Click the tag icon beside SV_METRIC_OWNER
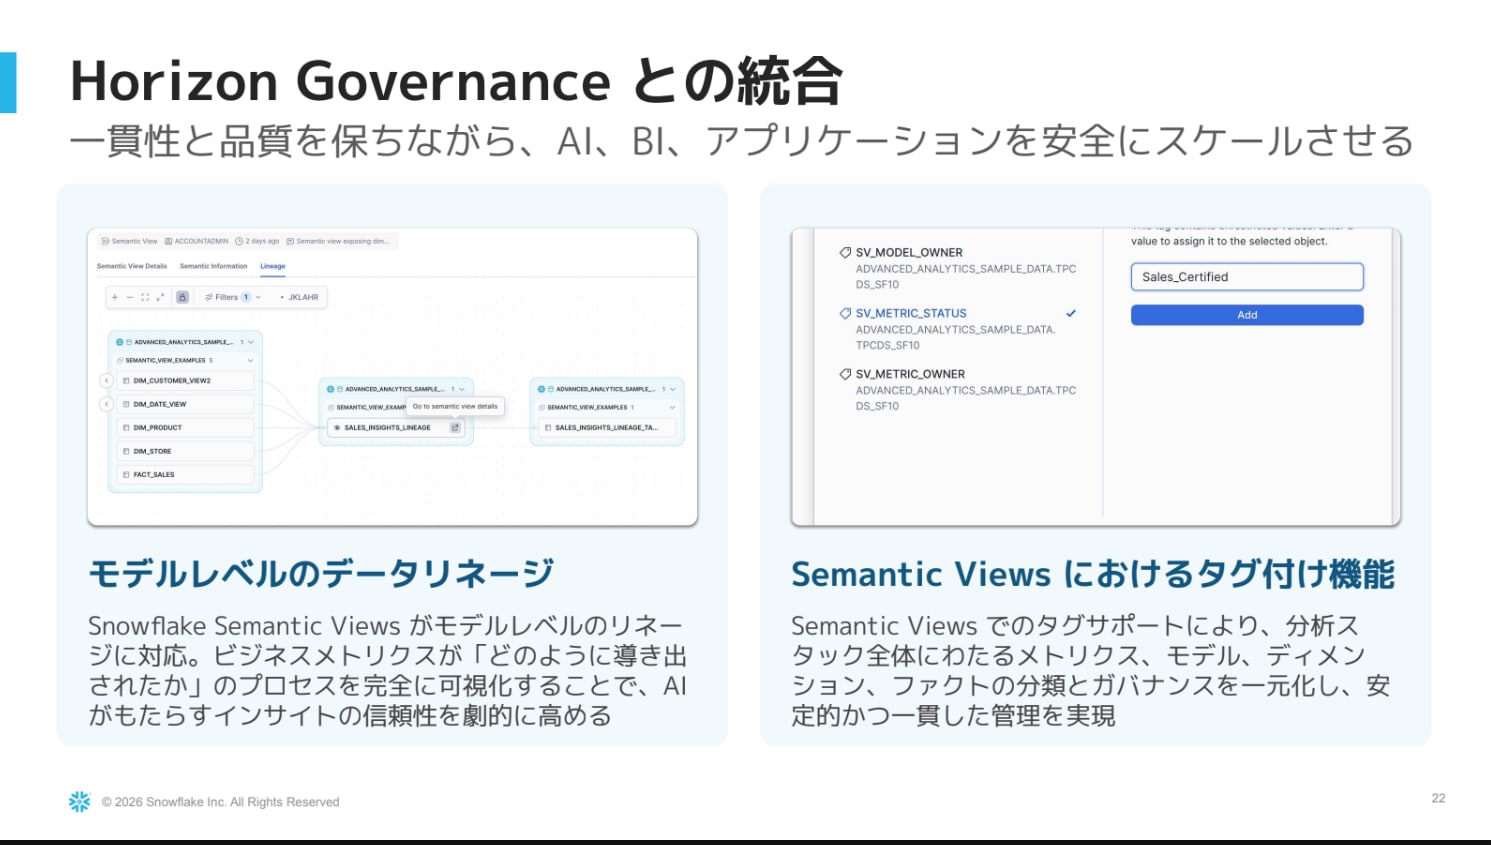The width and height of the screenshot is (1491, 845). pyautogui.click(x=845, y=374)
